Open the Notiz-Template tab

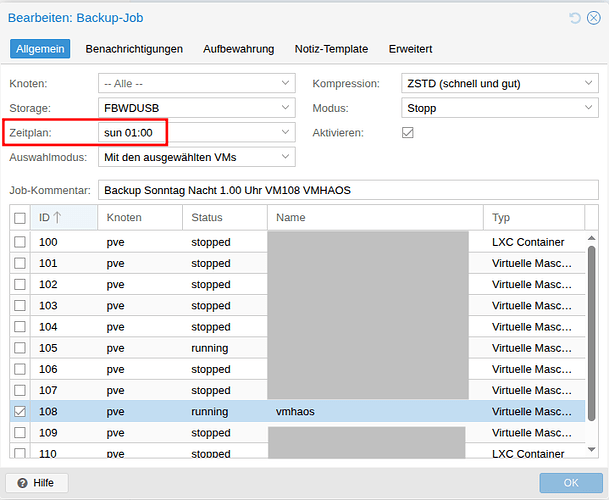coord(331,49)
